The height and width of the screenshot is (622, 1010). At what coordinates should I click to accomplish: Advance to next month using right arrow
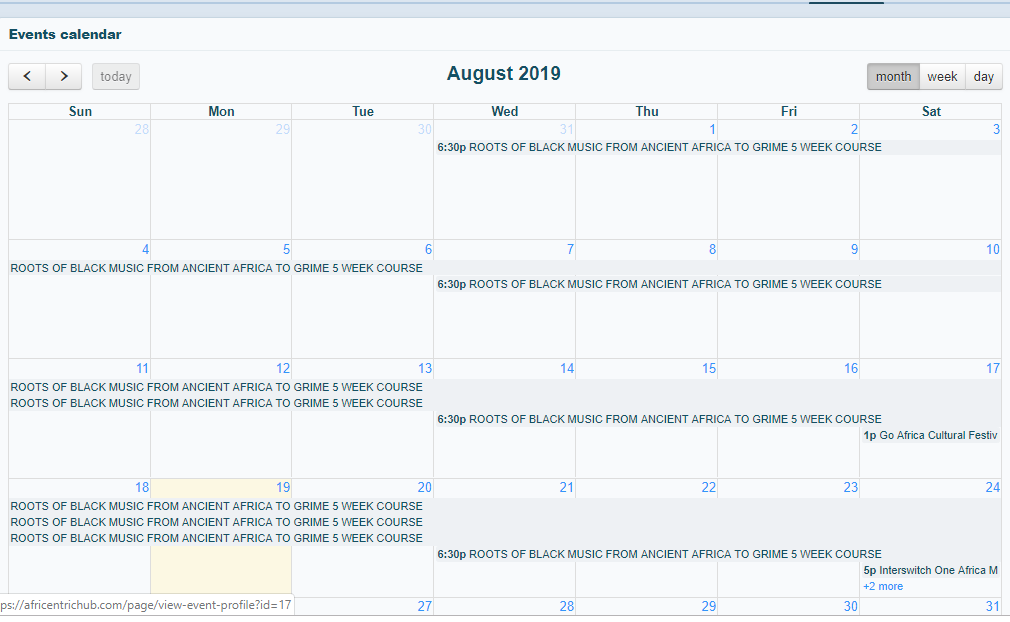click(64, 77)
